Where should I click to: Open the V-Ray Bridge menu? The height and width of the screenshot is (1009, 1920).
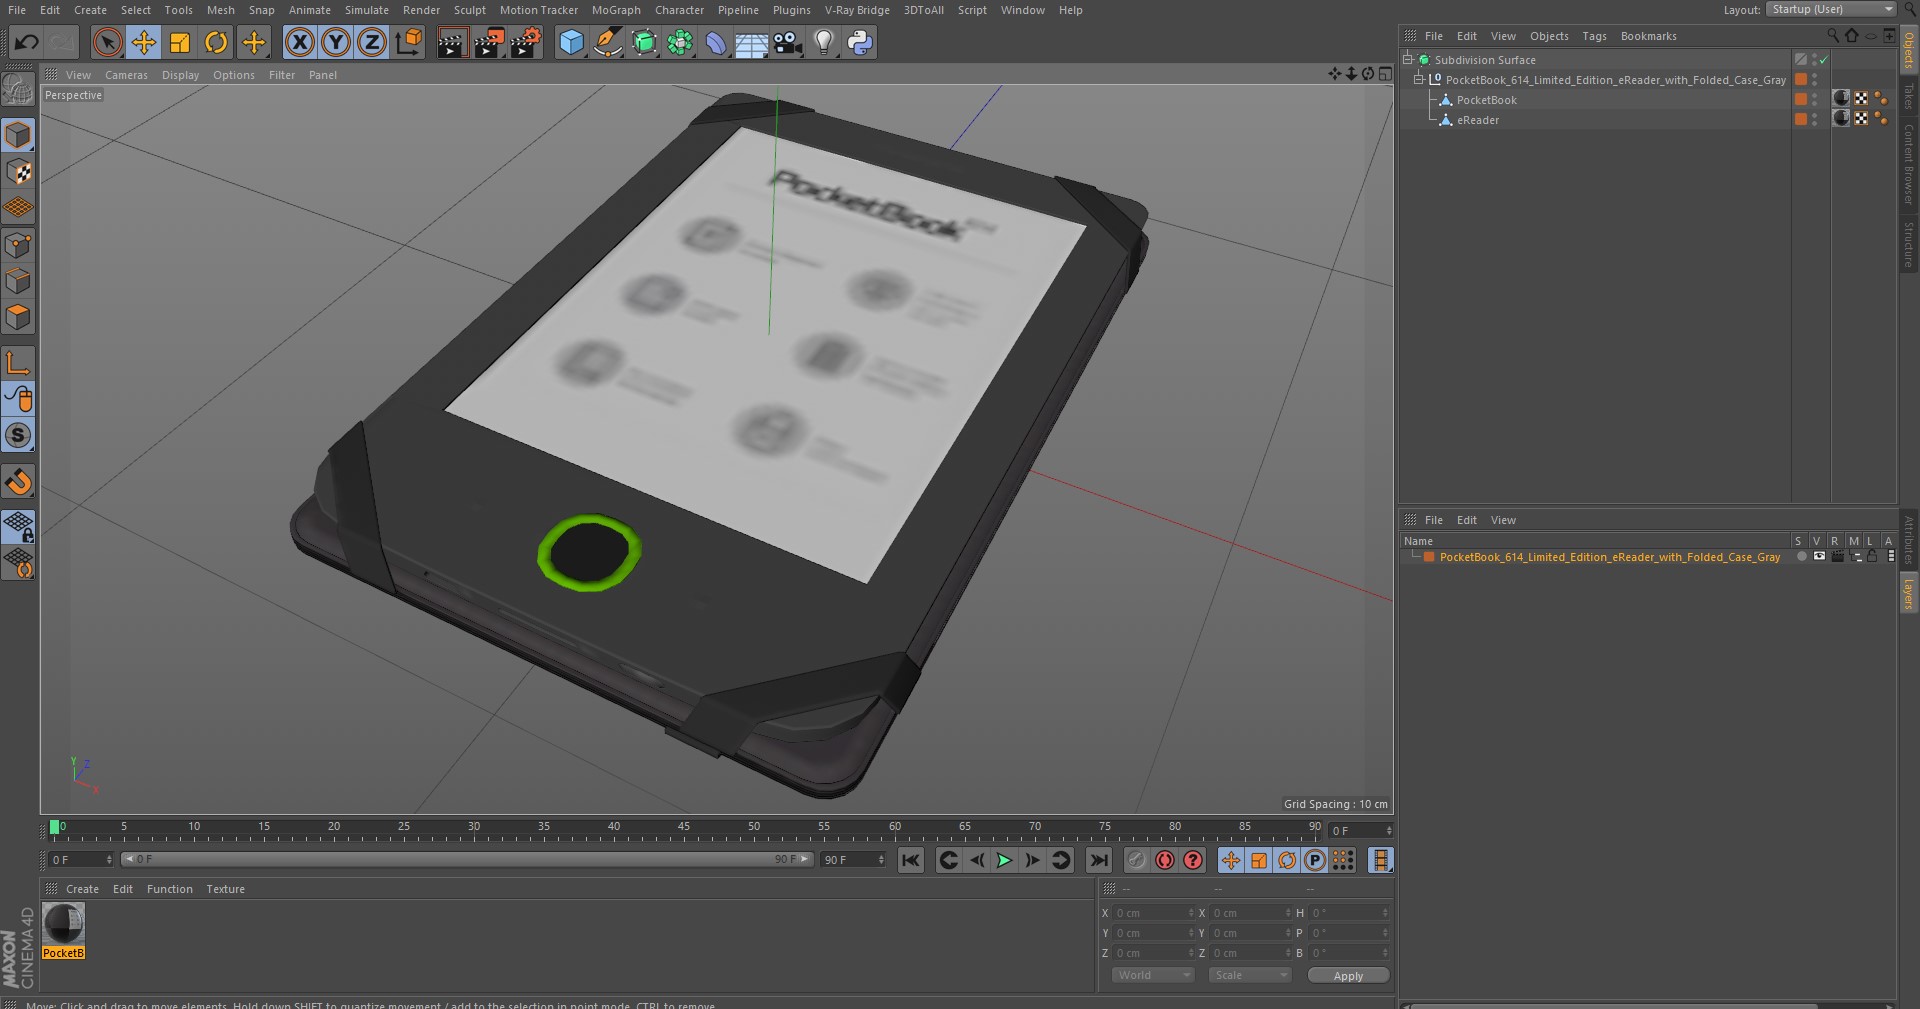[x=857, y=10]
